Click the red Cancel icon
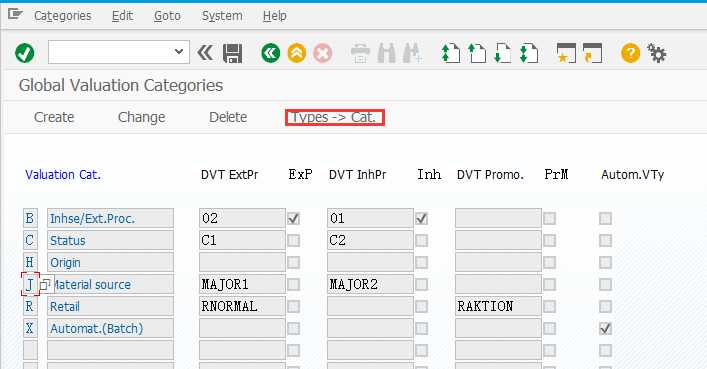The height and width of the screenshot is (369, 707). (x=323, y=53)
